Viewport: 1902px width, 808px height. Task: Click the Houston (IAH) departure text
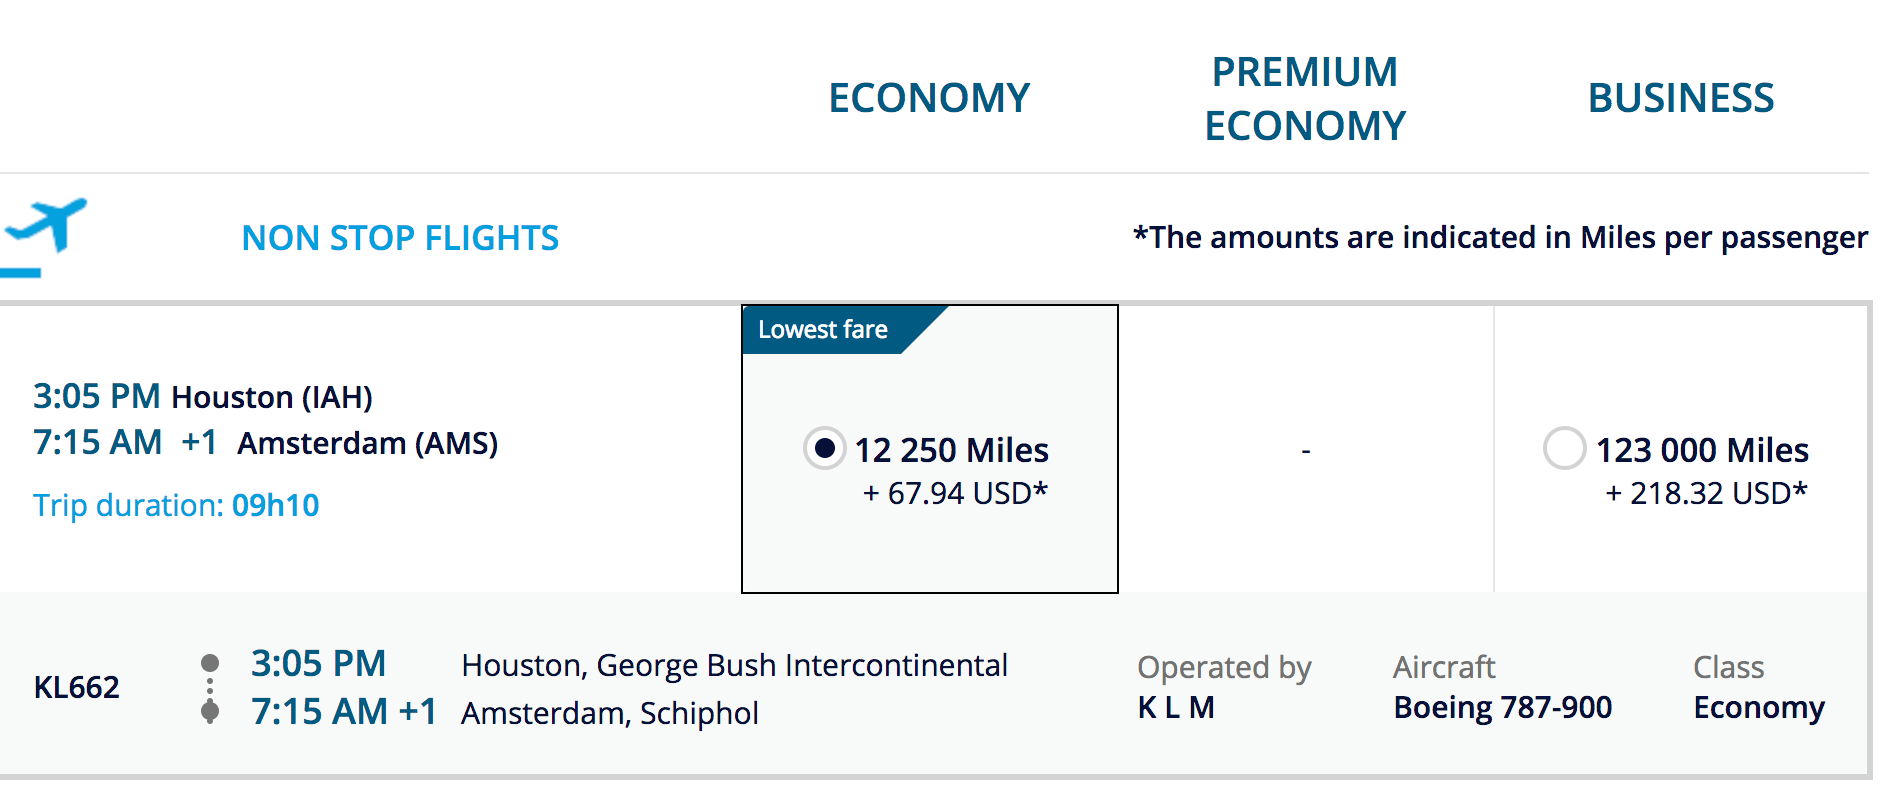[x=272, y=397]
